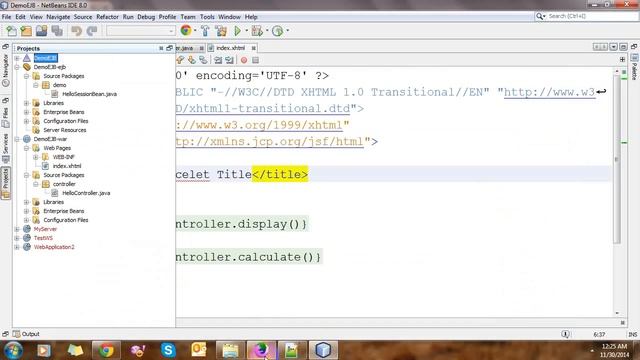Select the TestWS project
The width and height of the screenshot is (640, 360).
pyautogui.click(x=43, y=238)
